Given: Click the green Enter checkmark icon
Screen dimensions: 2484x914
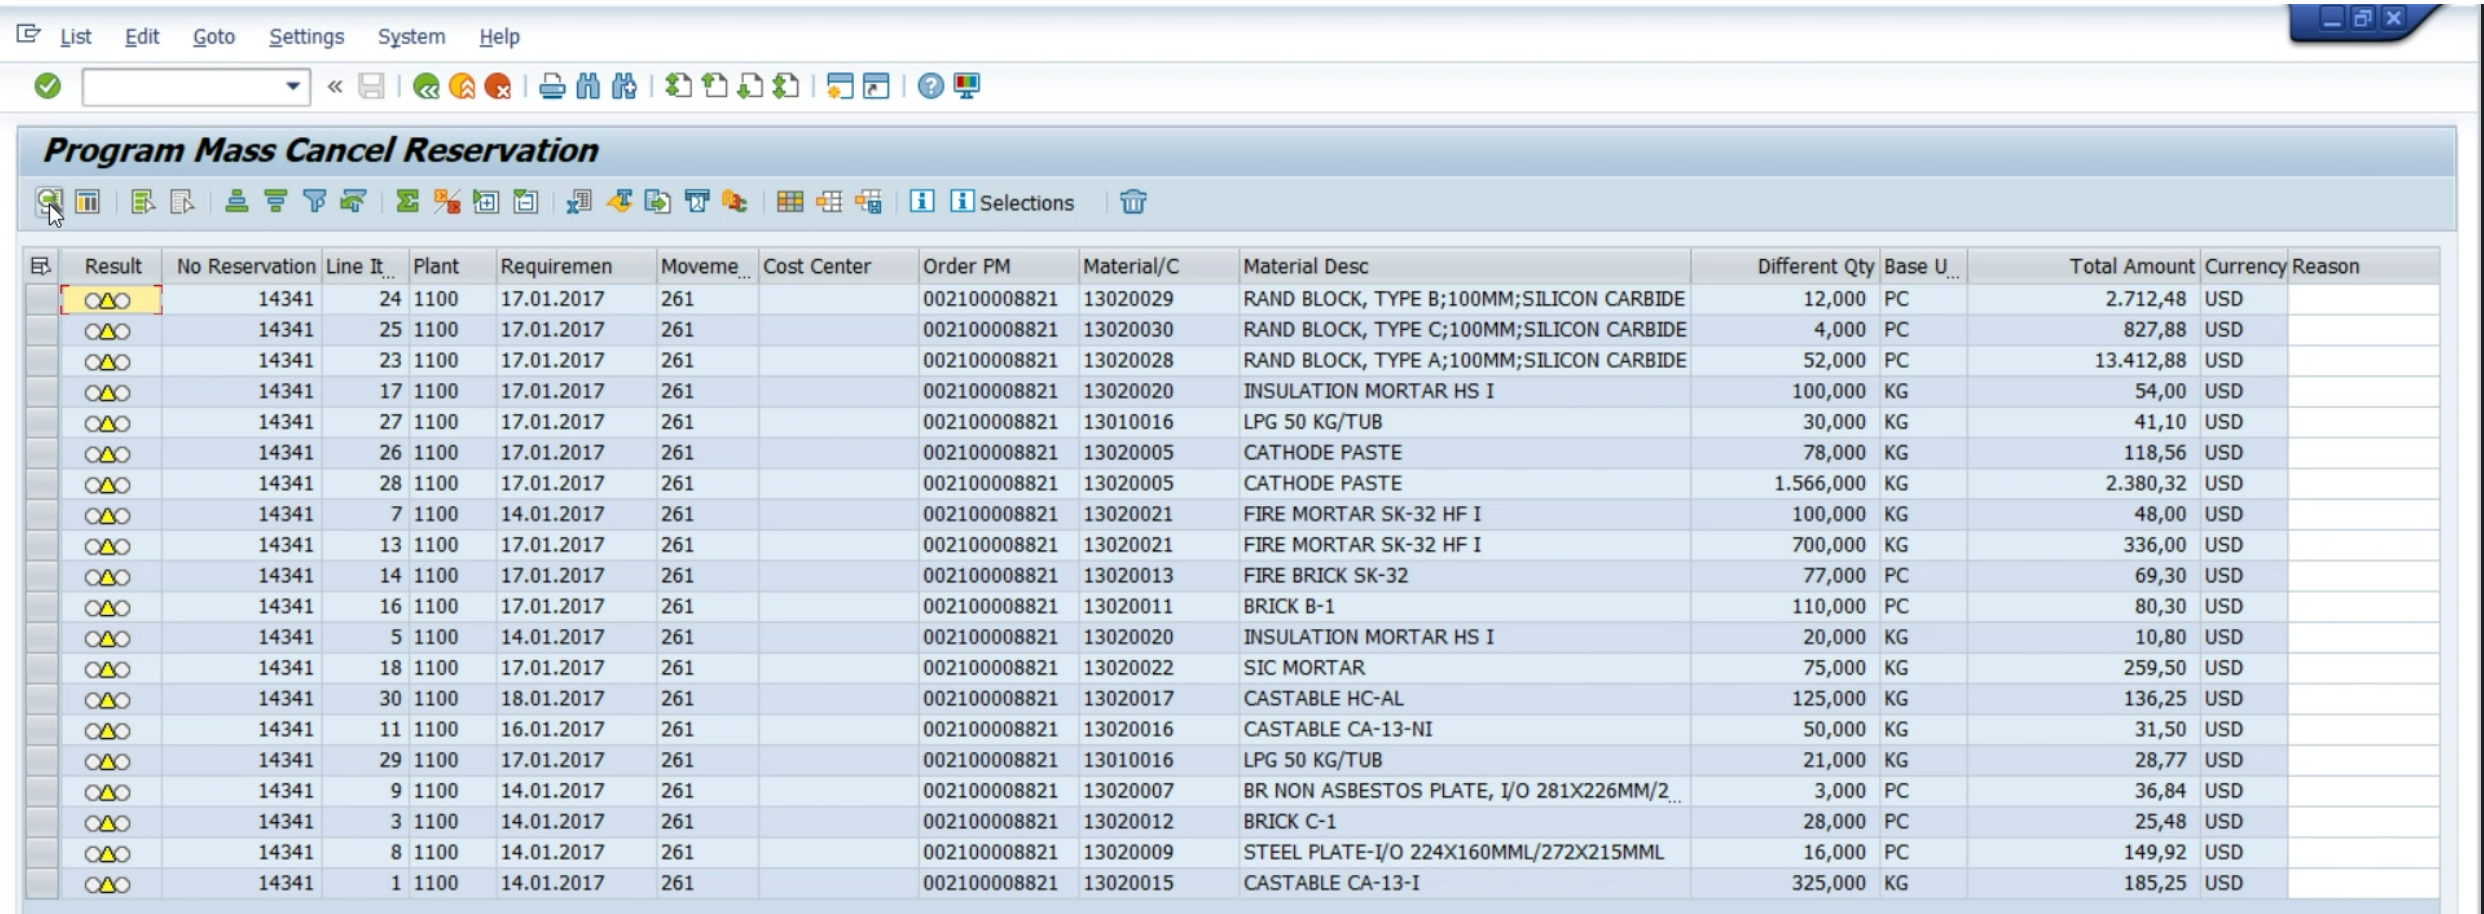Looking at the screenshot, I should point(47,87).
